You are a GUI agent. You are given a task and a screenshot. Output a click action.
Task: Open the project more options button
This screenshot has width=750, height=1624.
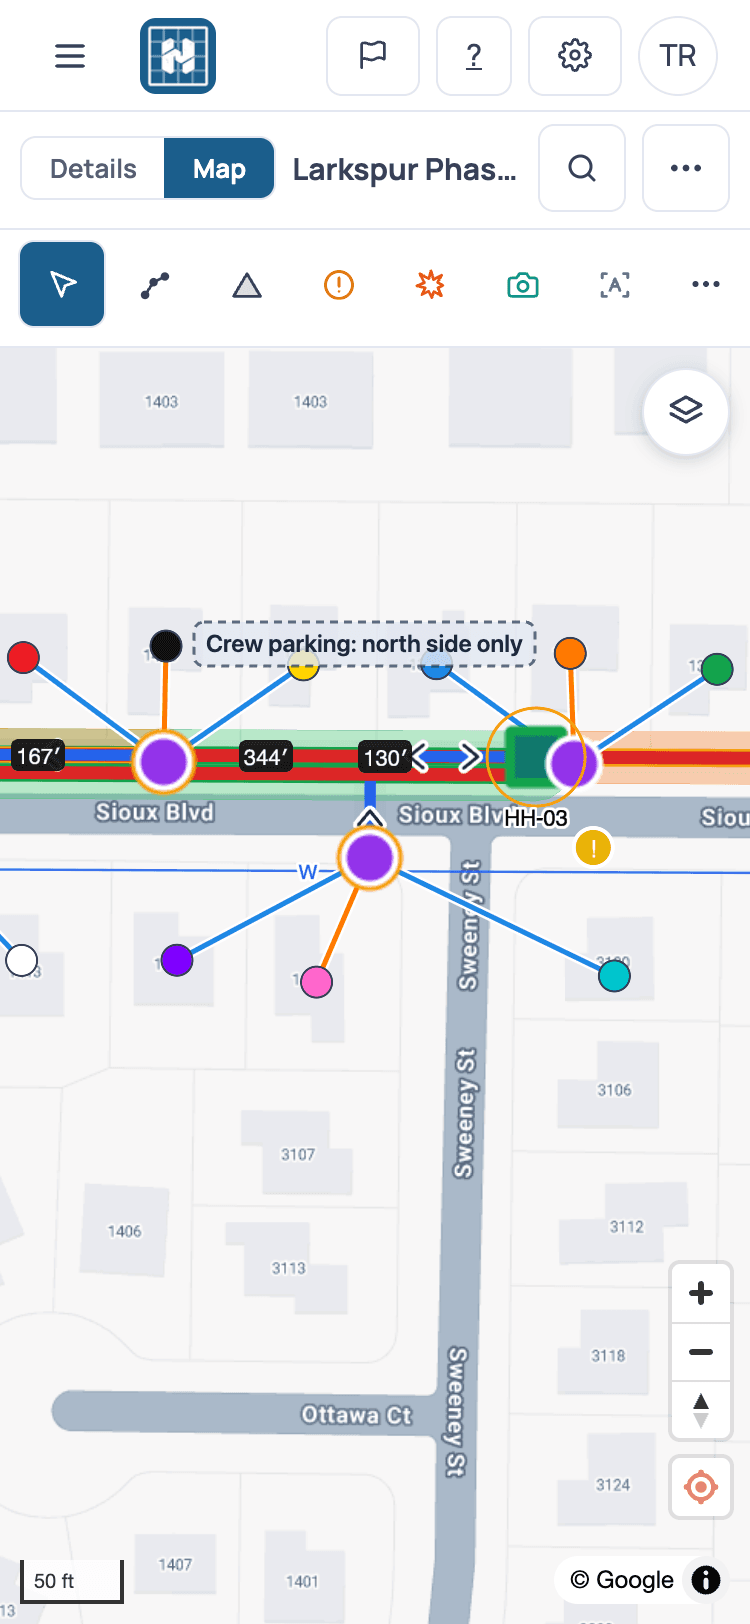tap(686, 168)
